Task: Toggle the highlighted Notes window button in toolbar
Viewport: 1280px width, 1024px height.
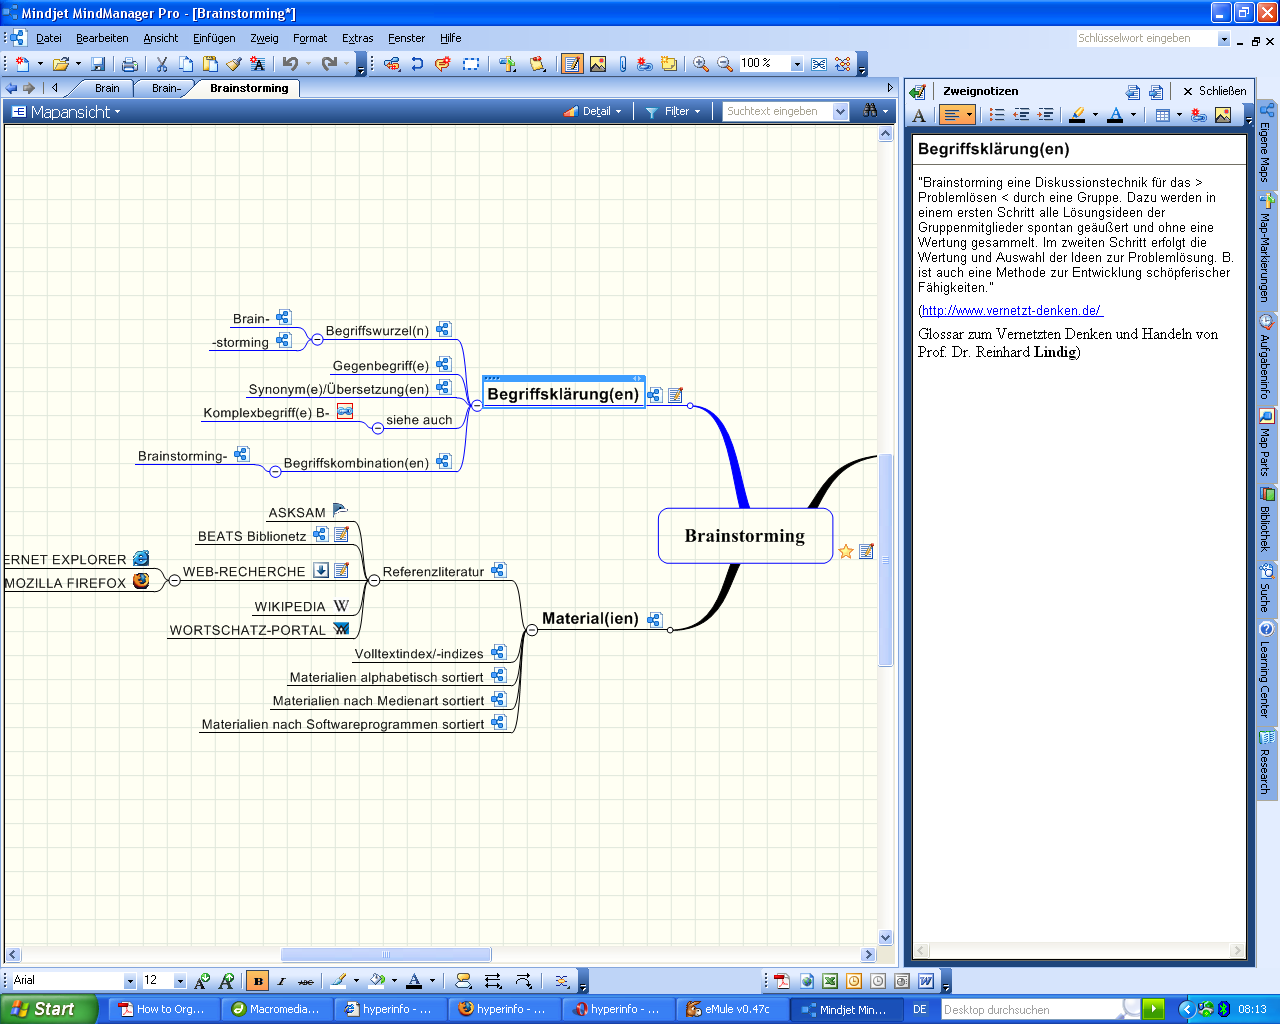Action: point(572,64)
